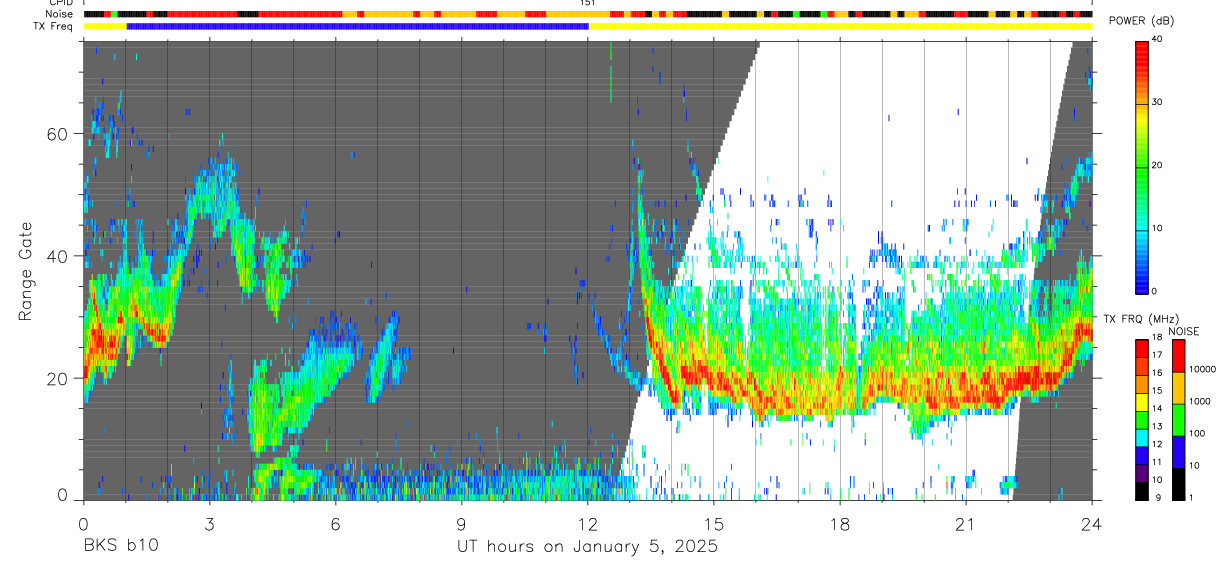Viewport: 1228px width, 567px height.
Task: Click the 100 label on the NOISE scale
Action: point(1197,433)
